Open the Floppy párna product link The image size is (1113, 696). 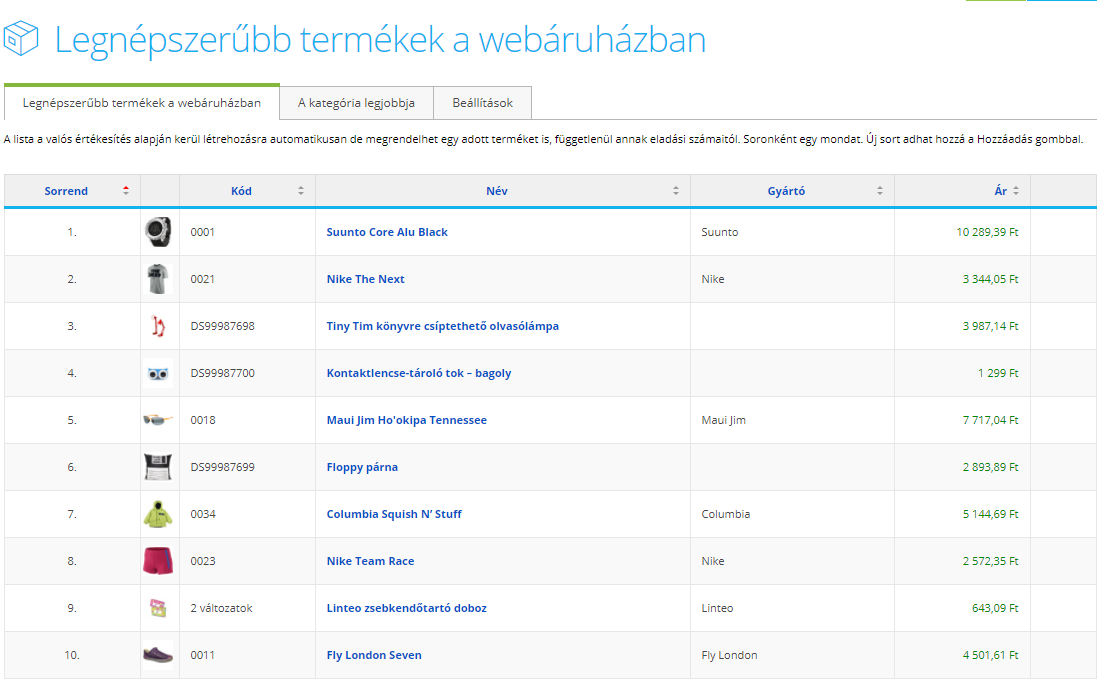tap(362, 467)
